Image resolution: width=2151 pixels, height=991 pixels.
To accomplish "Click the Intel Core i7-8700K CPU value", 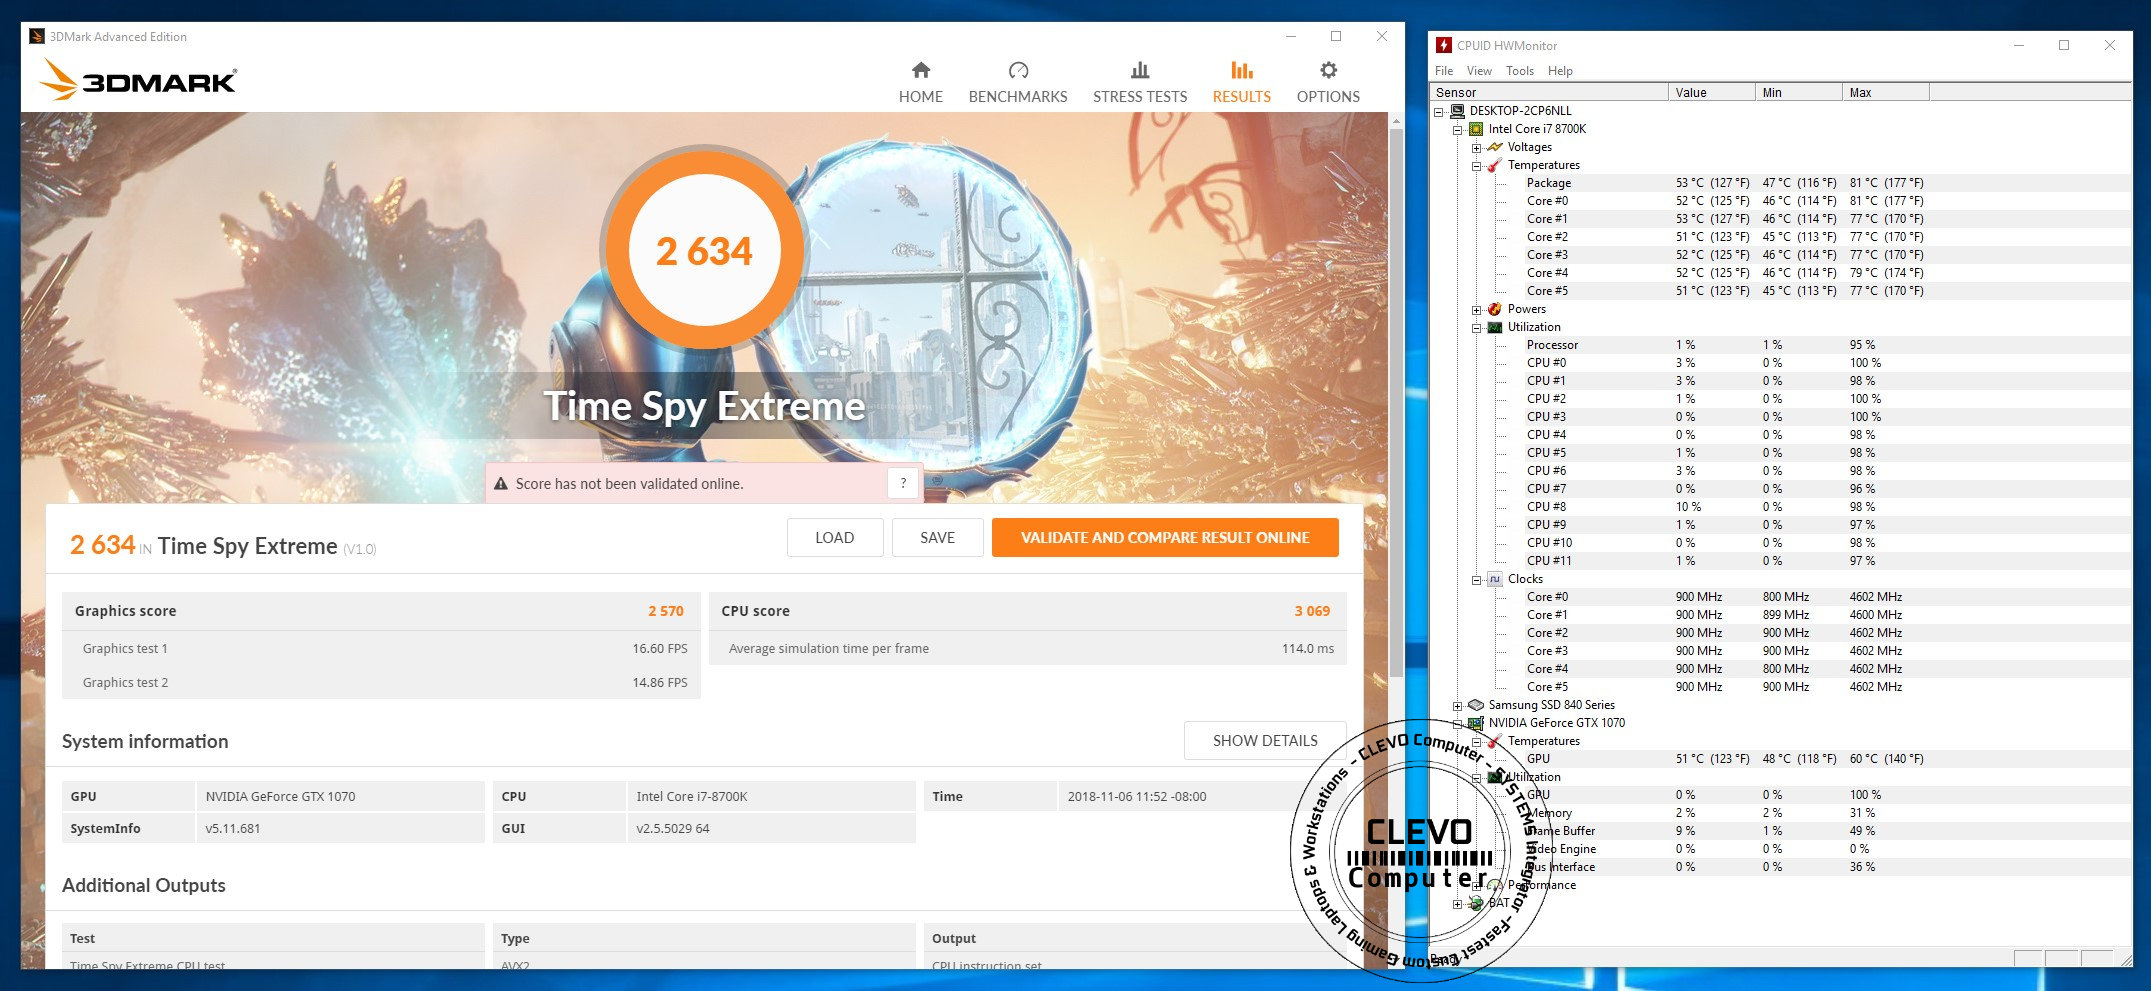I will pyautogui.click(x=692, y=797).
